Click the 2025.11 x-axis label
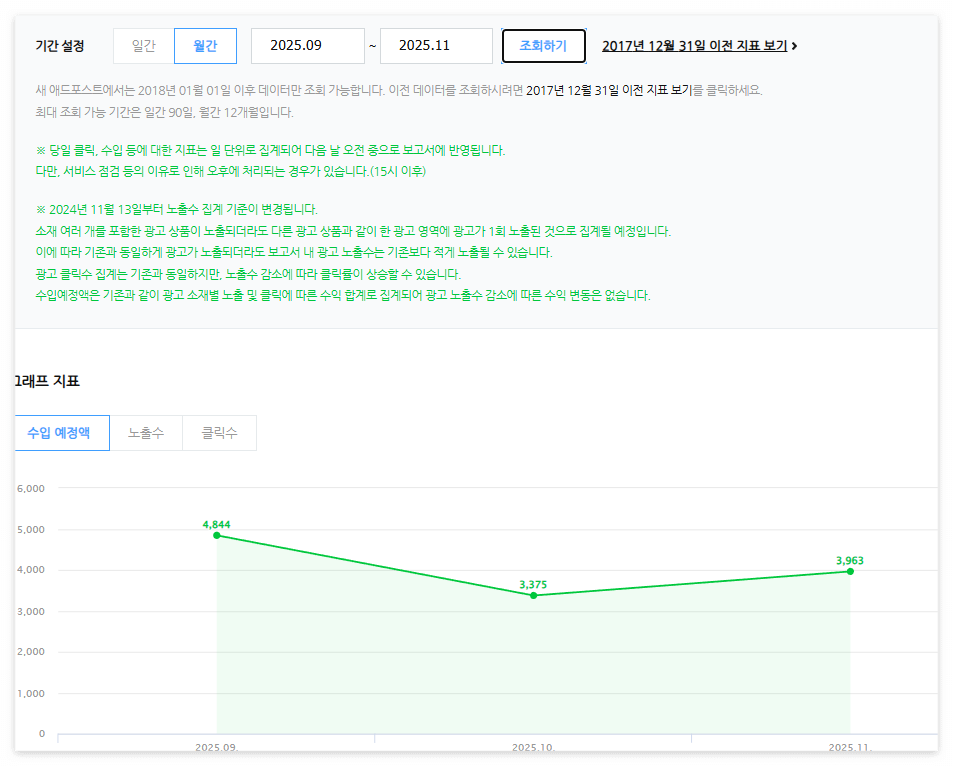953x766 pixels. [x=849, y=746]
